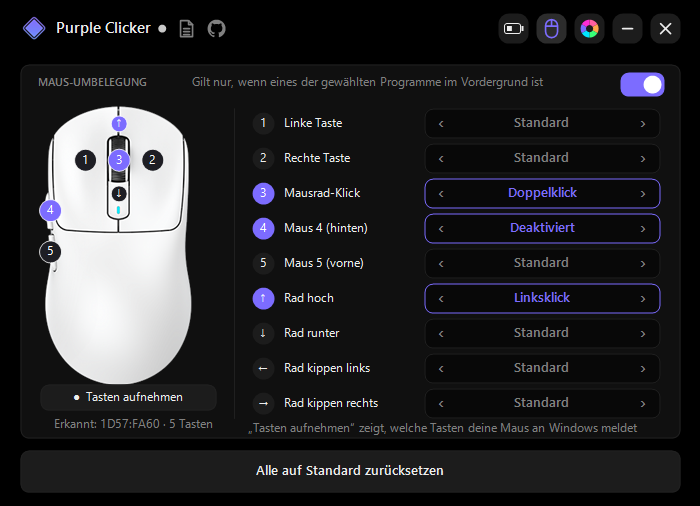Previous option for Rad hoch
Image resolution: width=700 pixels, height=506 pixels.
click(441, 299)
